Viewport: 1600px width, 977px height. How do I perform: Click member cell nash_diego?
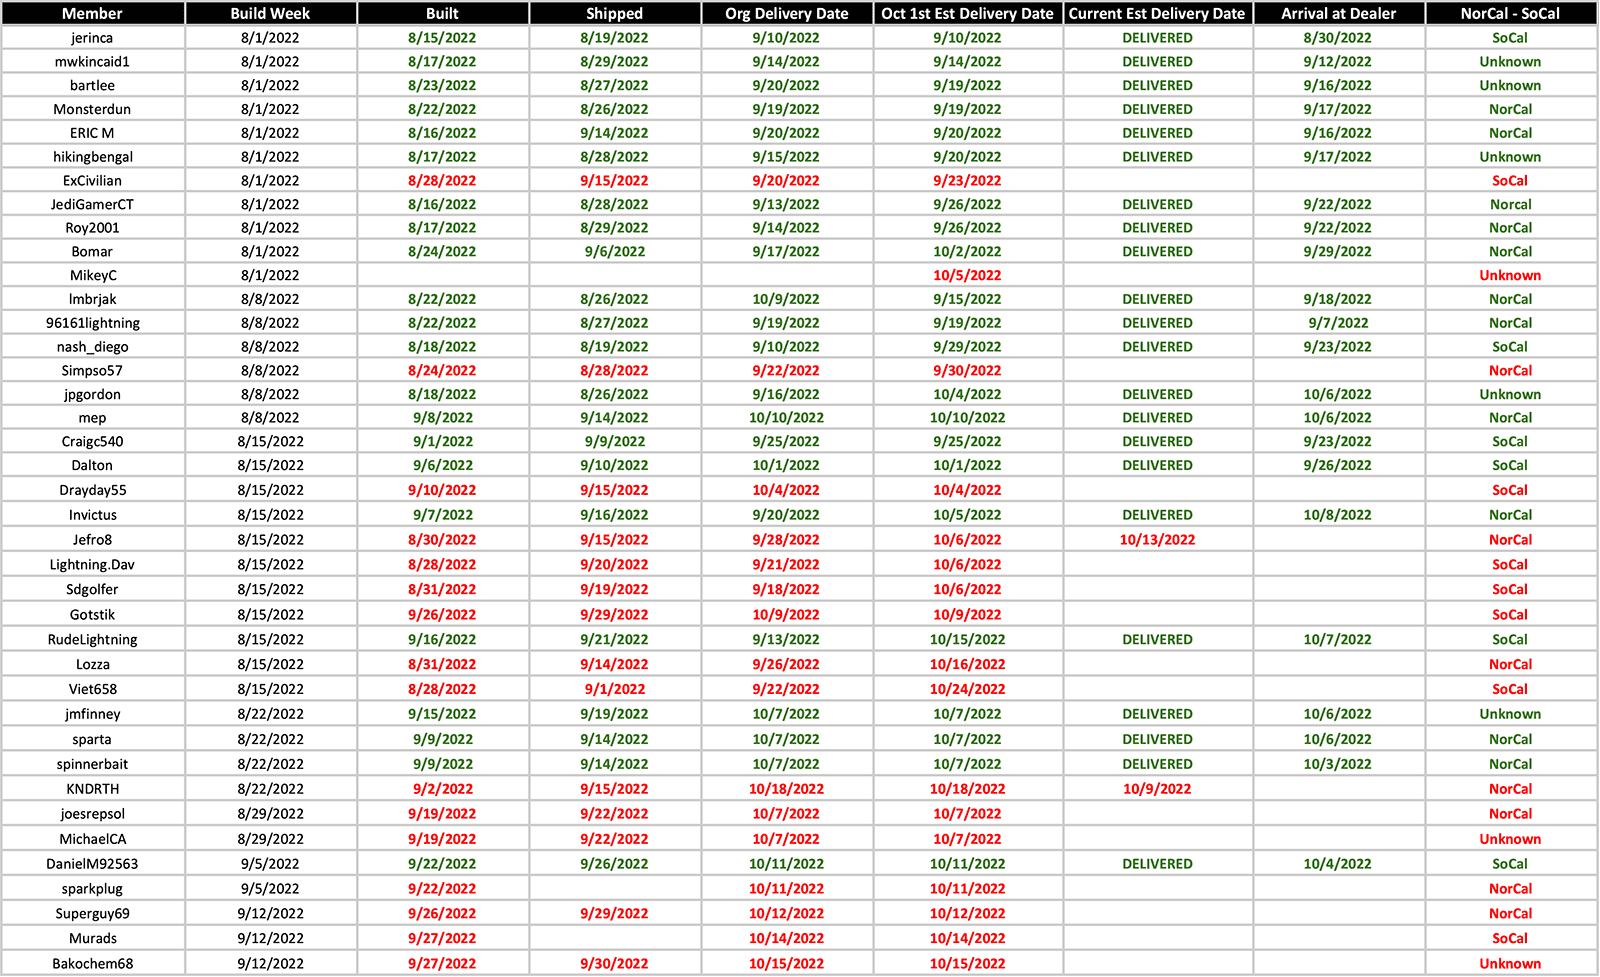[x=93, y=347]
